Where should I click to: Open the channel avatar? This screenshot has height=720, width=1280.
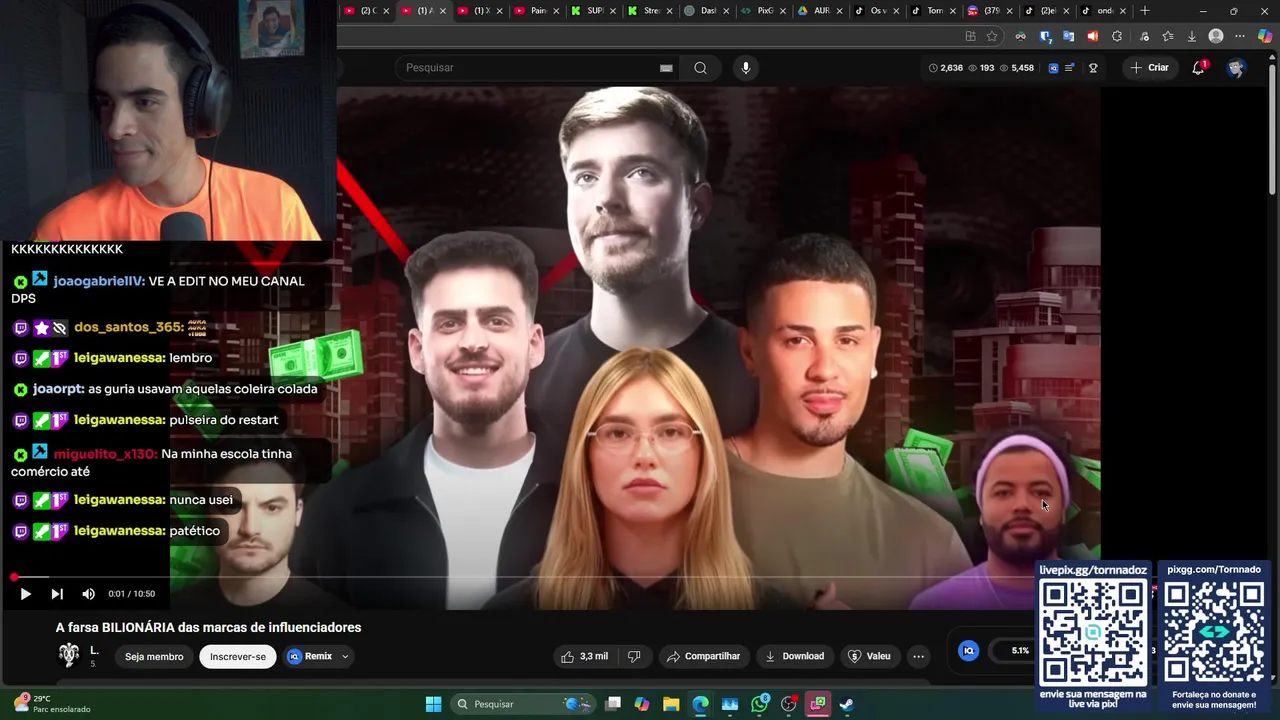tap(69, 655)
